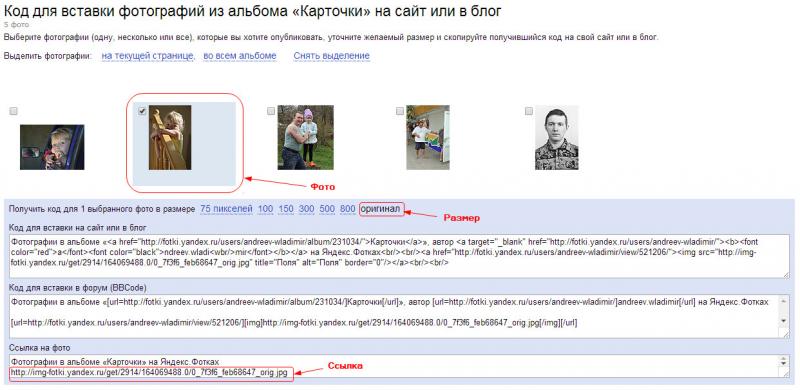The width and height of the screenshot is (800, 390).
Task: Click label 'Код для вставки на сайт или в блог'
Action: point(78,228)
